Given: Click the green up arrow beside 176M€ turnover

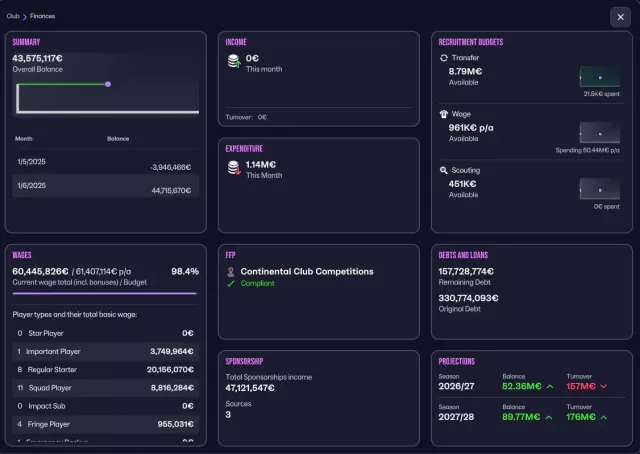Looking at the screenshot, I should point(604,417).
